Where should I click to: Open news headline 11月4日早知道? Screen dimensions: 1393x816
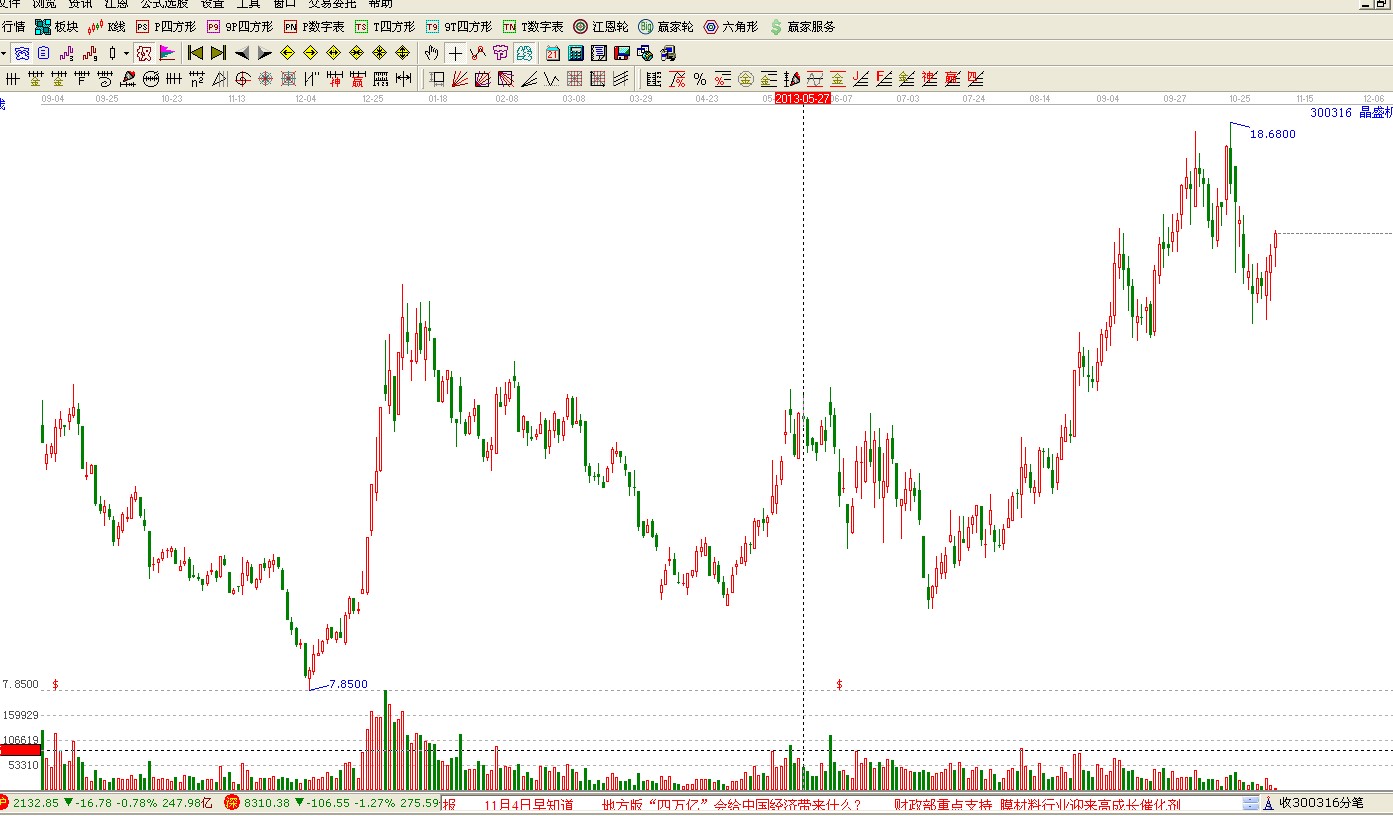click(x=528, y=804)
